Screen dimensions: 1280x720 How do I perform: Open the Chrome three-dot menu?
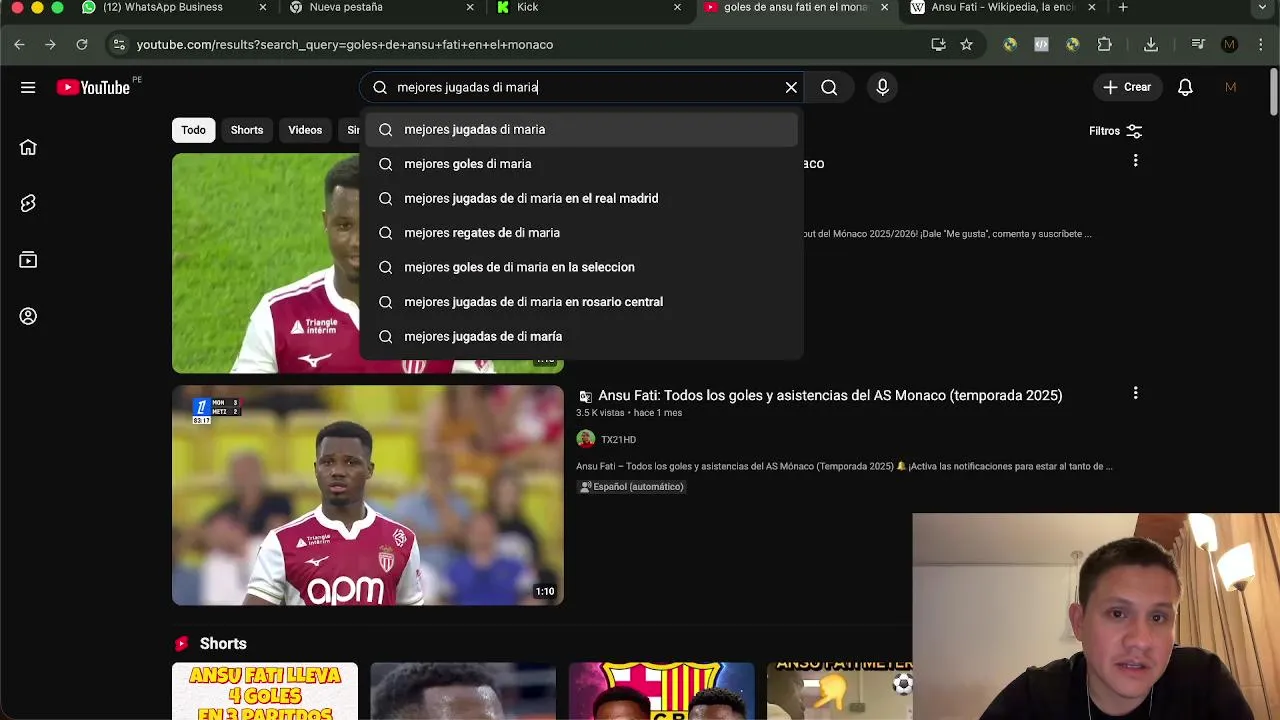[x=1259, y=44]
